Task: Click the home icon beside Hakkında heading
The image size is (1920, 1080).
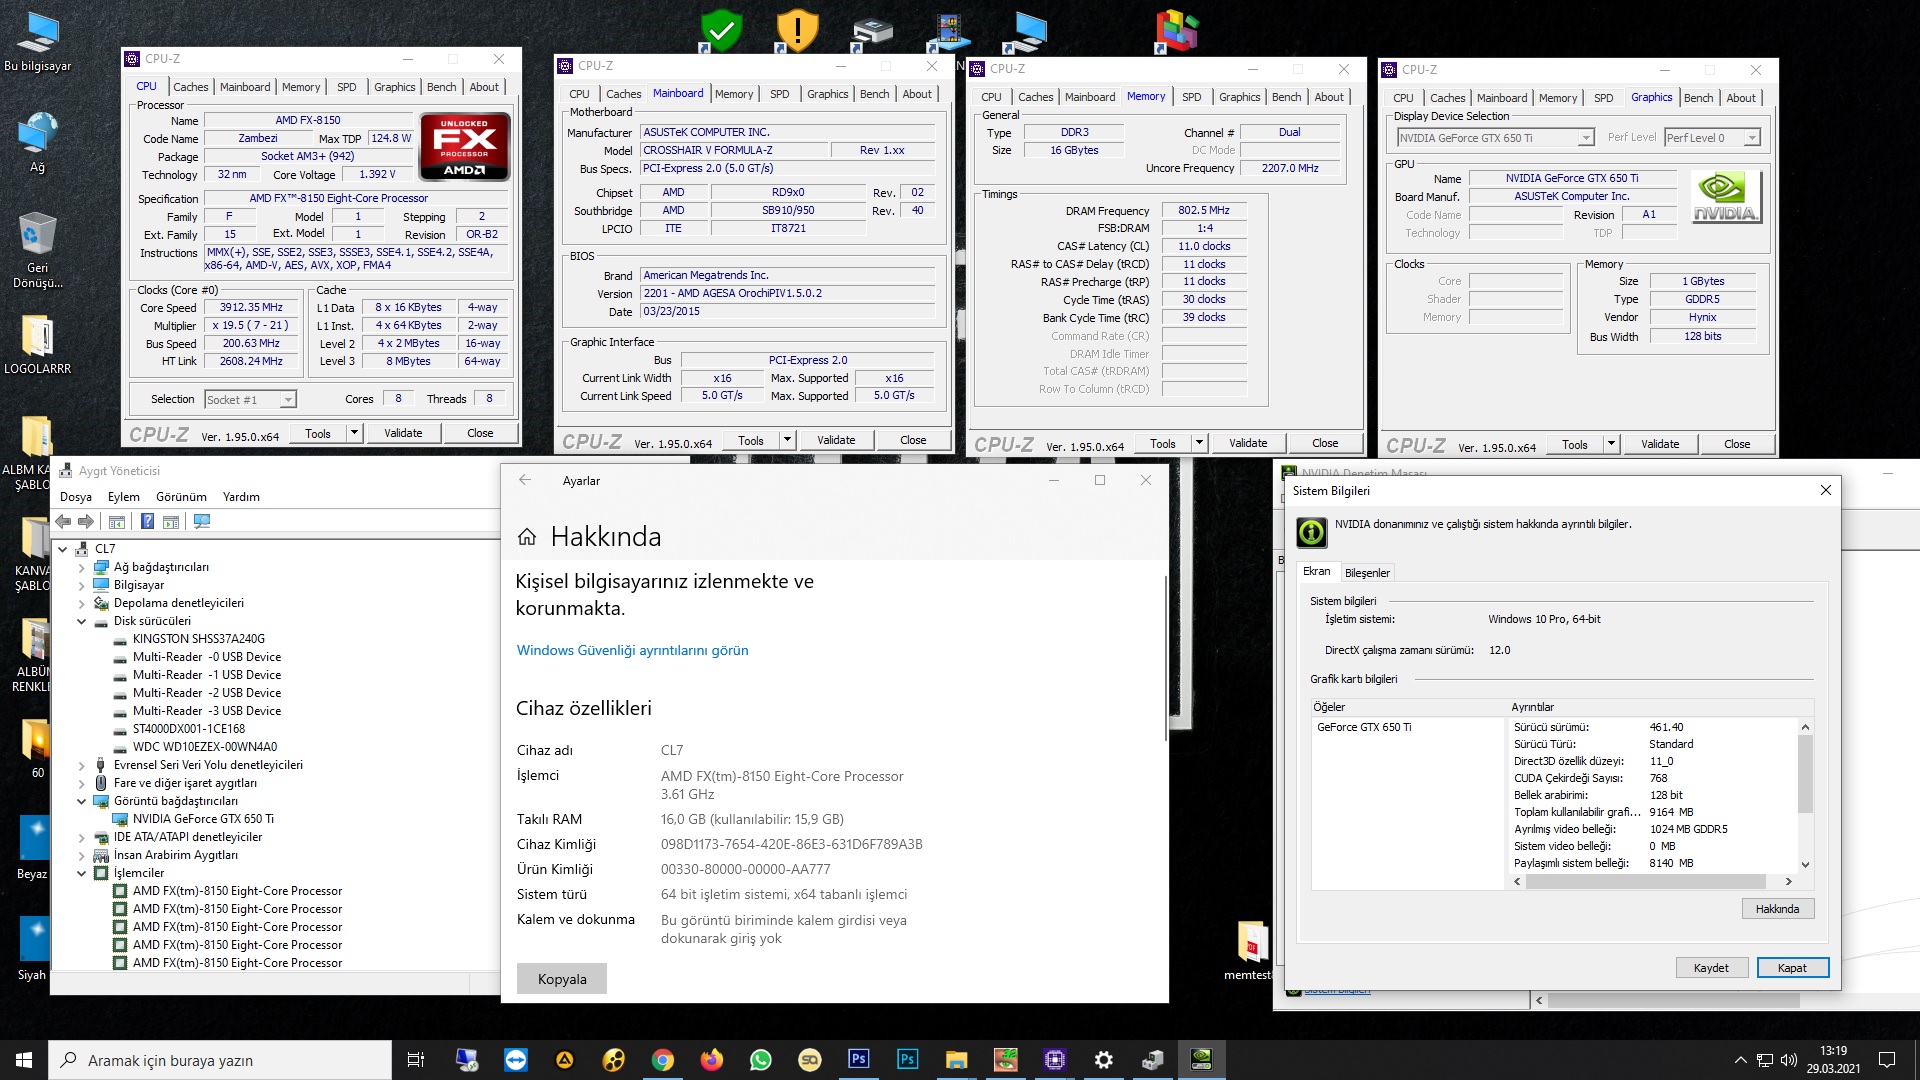Action: (527, 537)
